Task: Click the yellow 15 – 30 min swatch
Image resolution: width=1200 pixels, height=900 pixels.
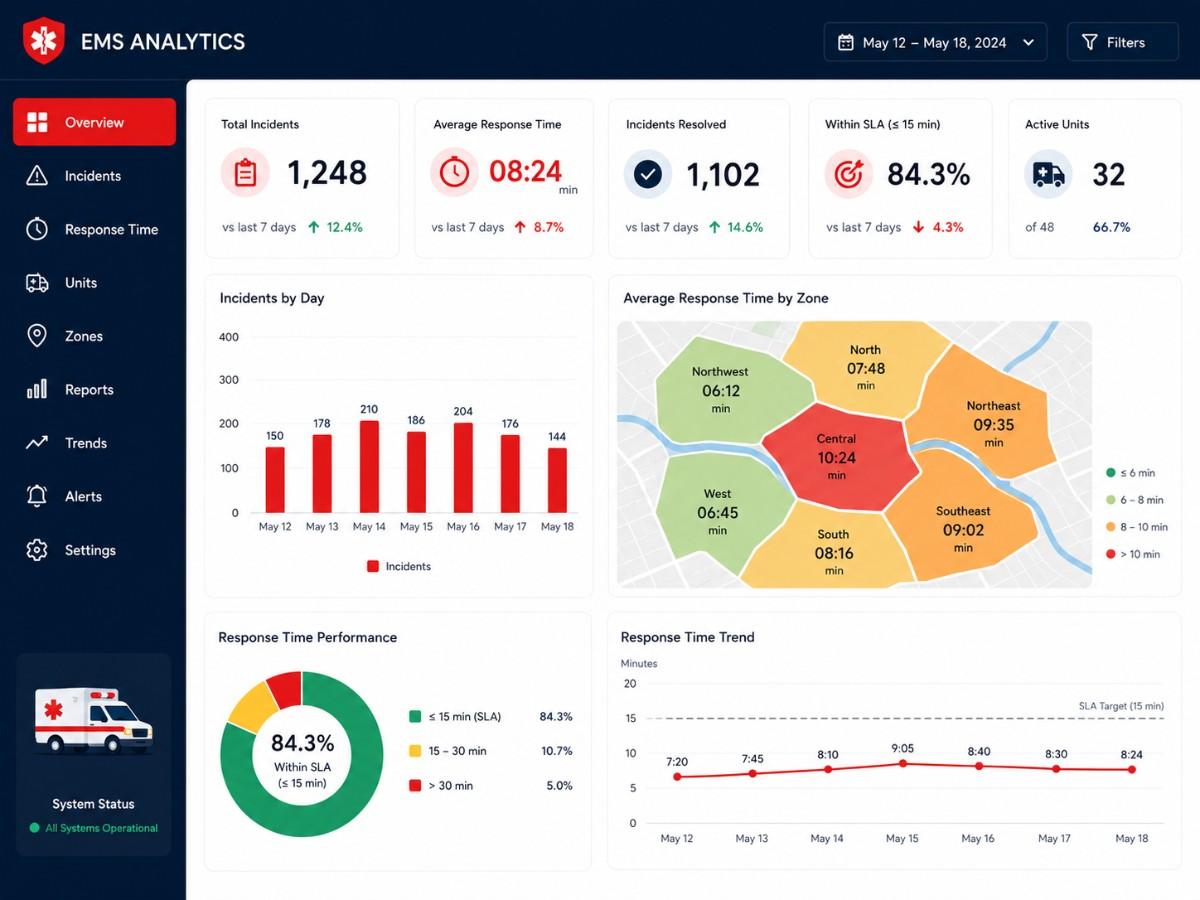Action: (x=415, y=751)
